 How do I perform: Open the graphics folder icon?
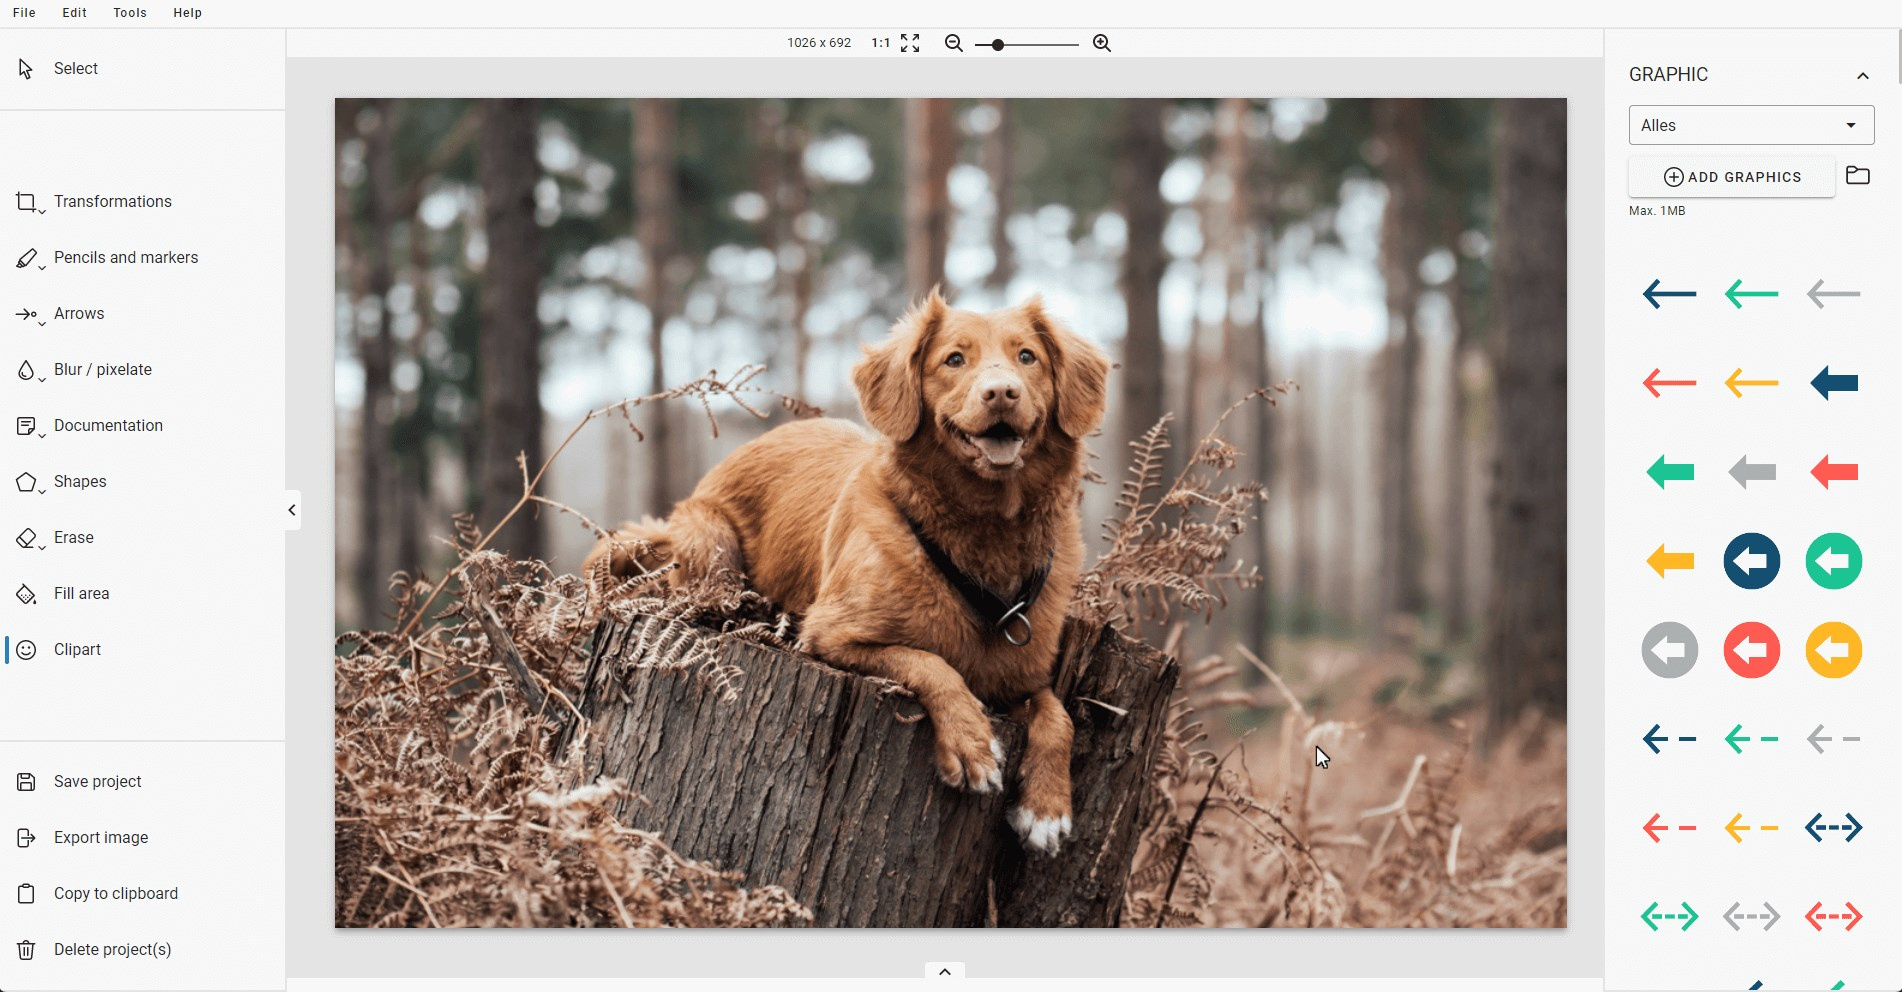pyautogui.click(x=1857, y=176)
